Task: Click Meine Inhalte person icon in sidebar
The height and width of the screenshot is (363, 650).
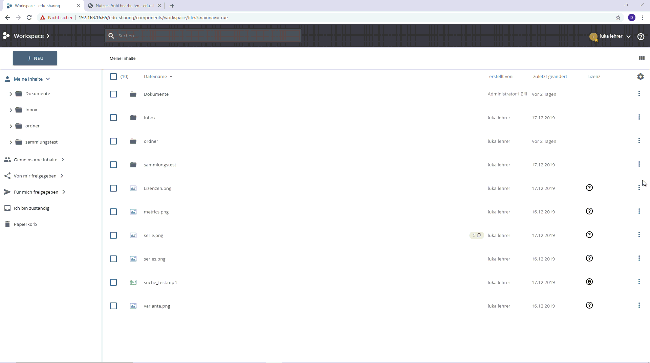Action: [x=7, y=79]
